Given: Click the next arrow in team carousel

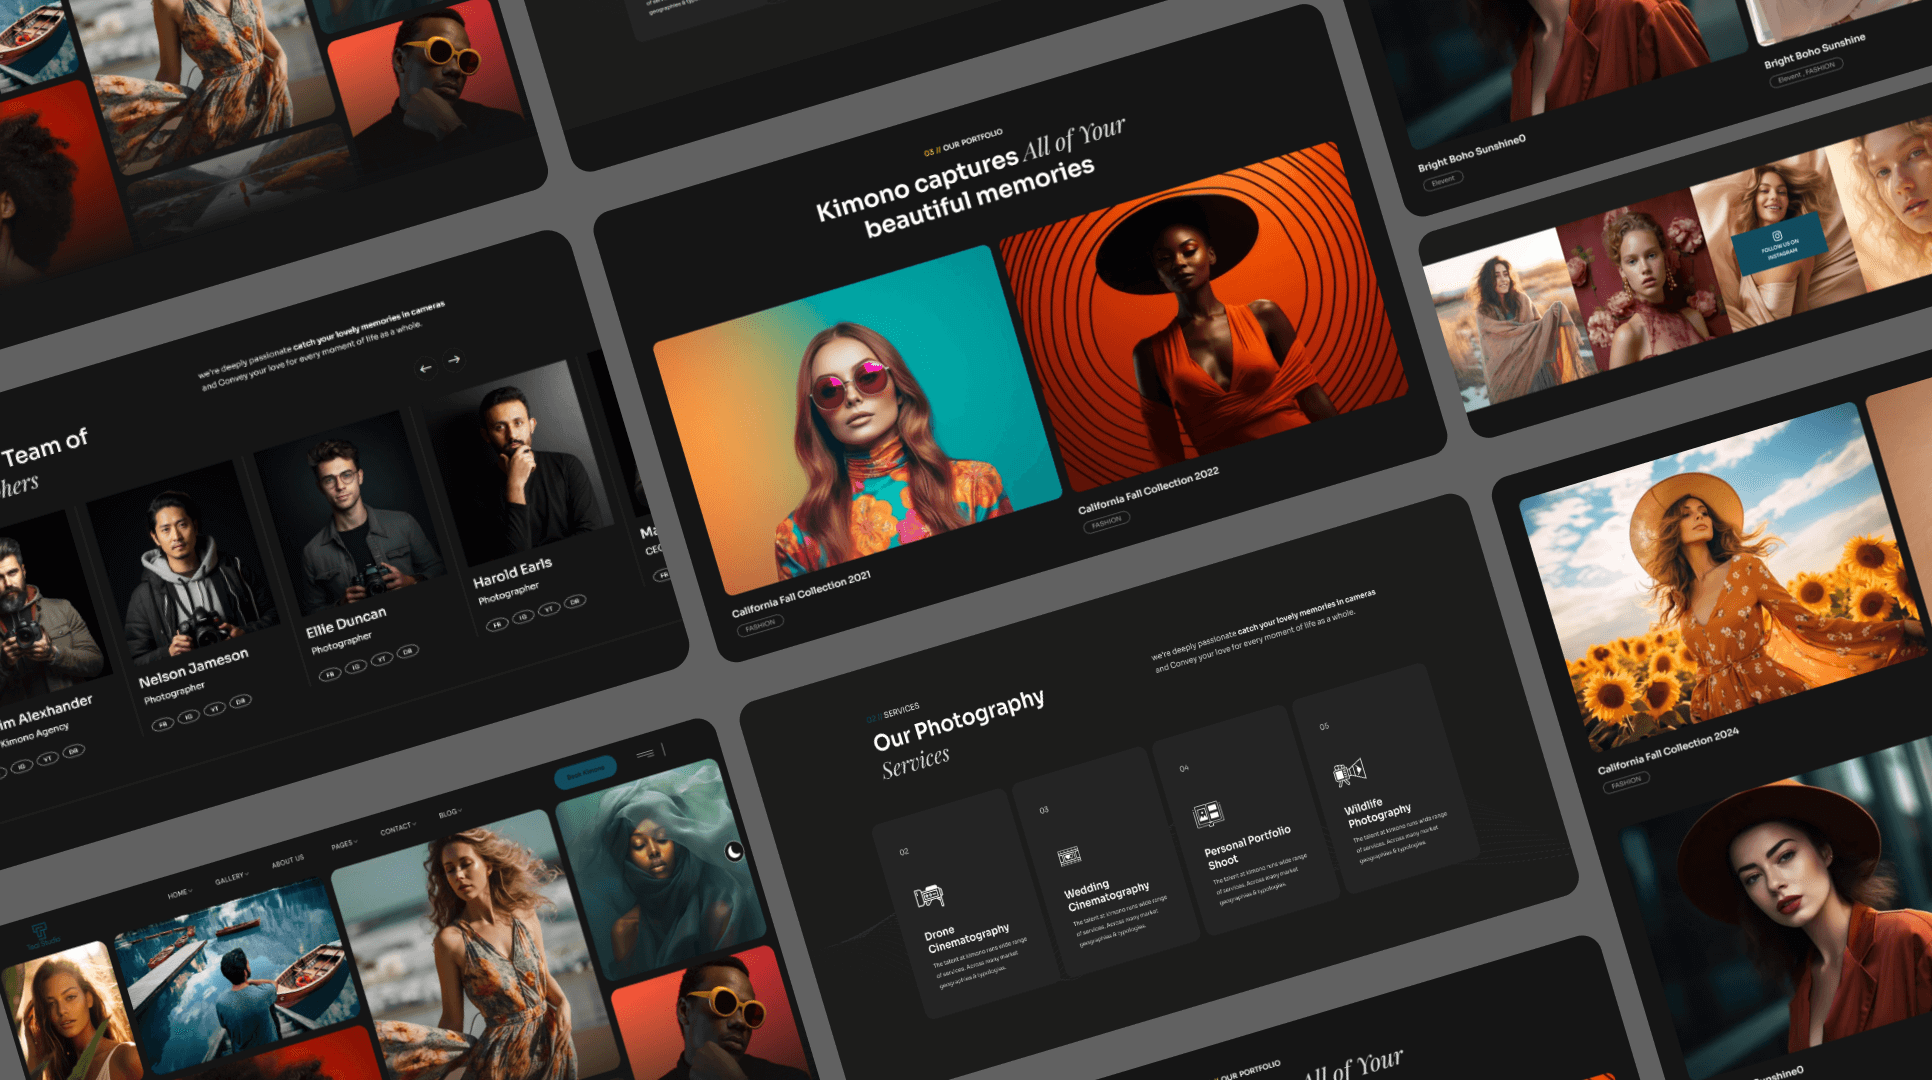Looking at the screenshot, I should [x=455, y=359].
